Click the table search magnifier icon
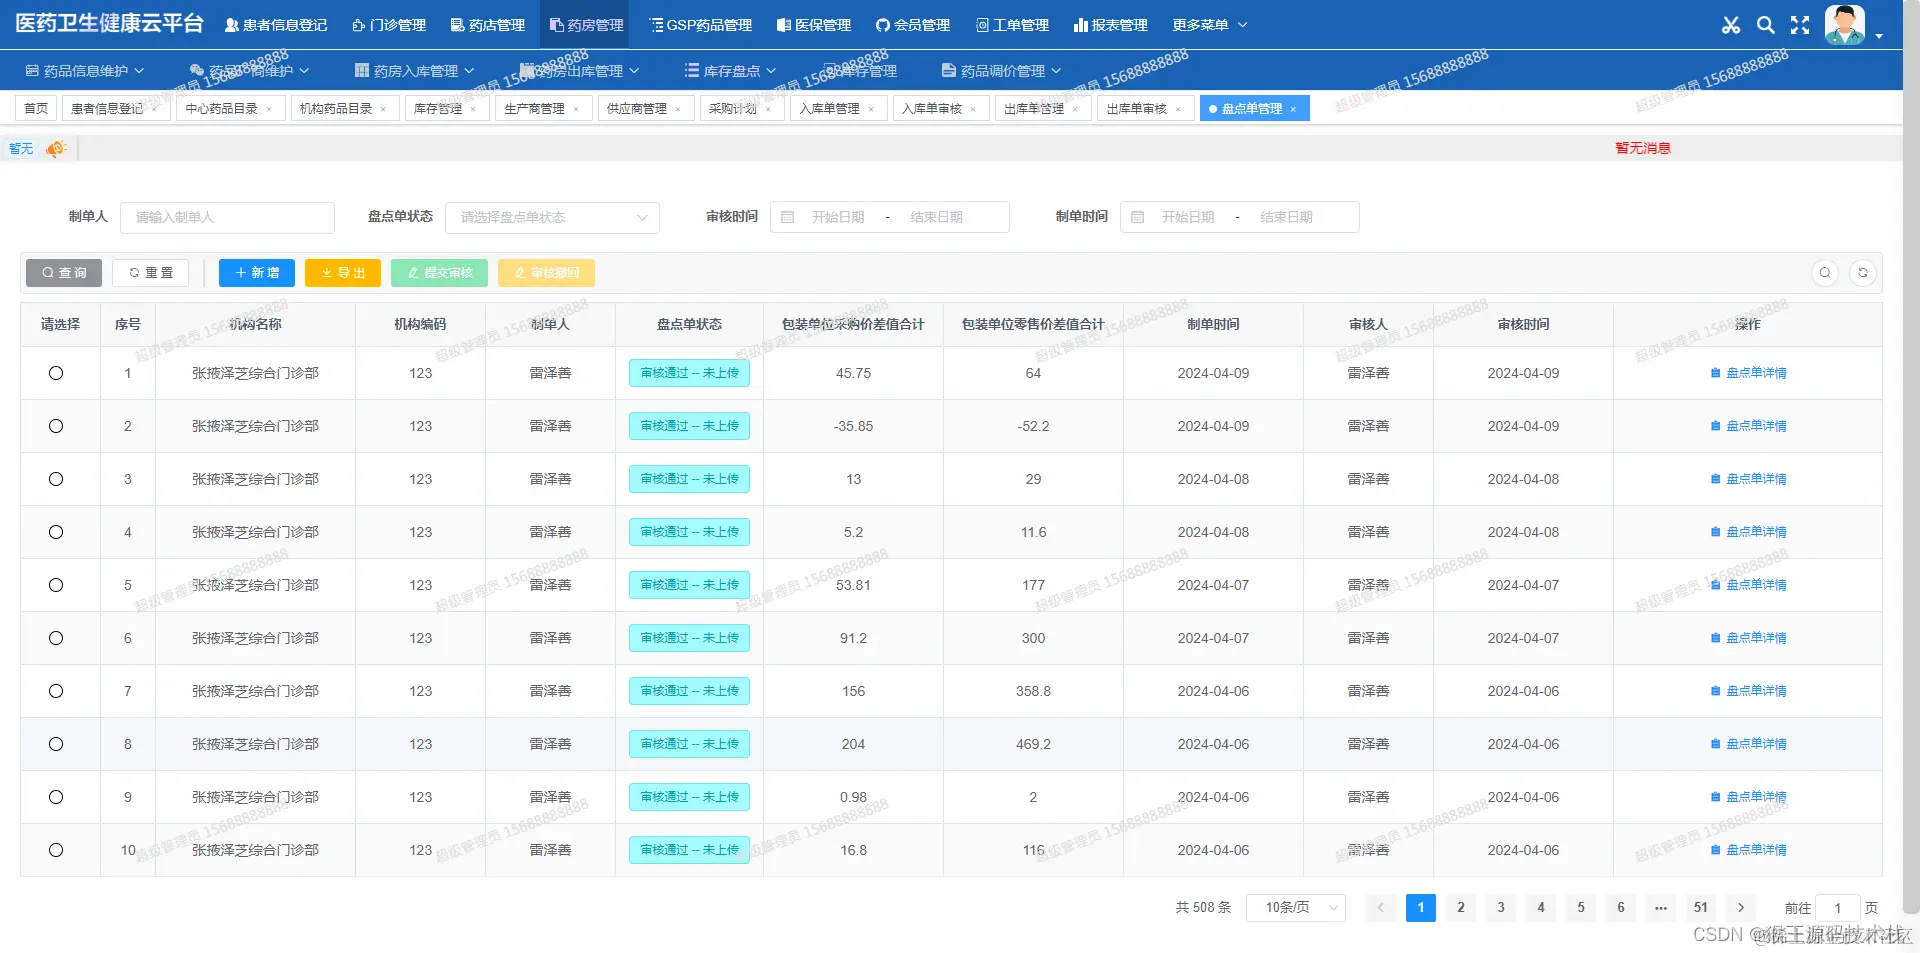The height and width of the screenshot is (953, 1920). 1825,272
